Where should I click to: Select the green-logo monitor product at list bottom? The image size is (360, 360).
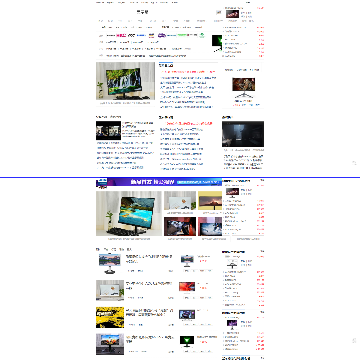(x=187, y=341)
